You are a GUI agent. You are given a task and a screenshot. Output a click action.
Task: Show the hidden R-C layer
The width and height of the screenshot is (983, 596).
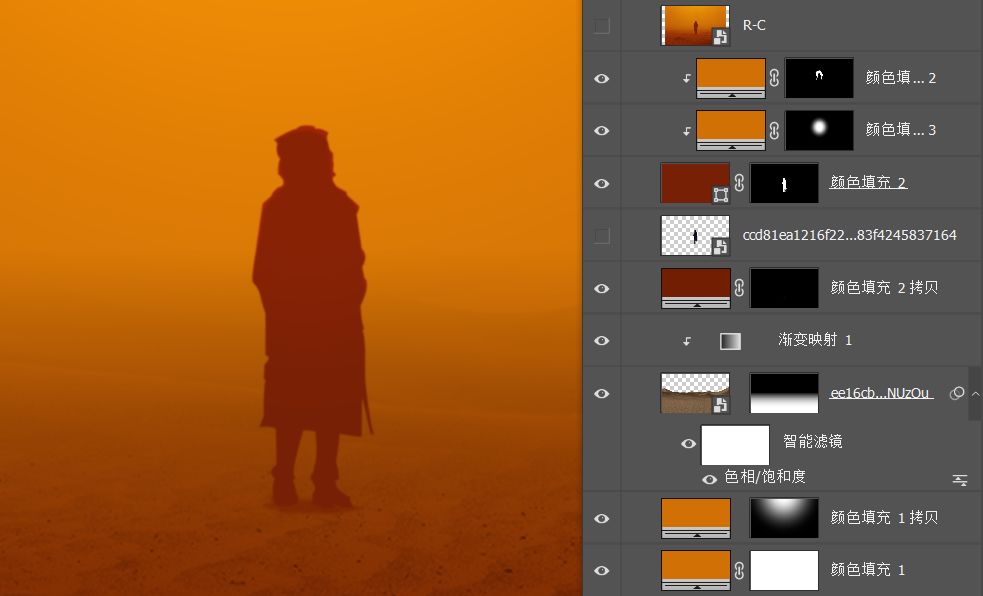[x=601, y=26]
